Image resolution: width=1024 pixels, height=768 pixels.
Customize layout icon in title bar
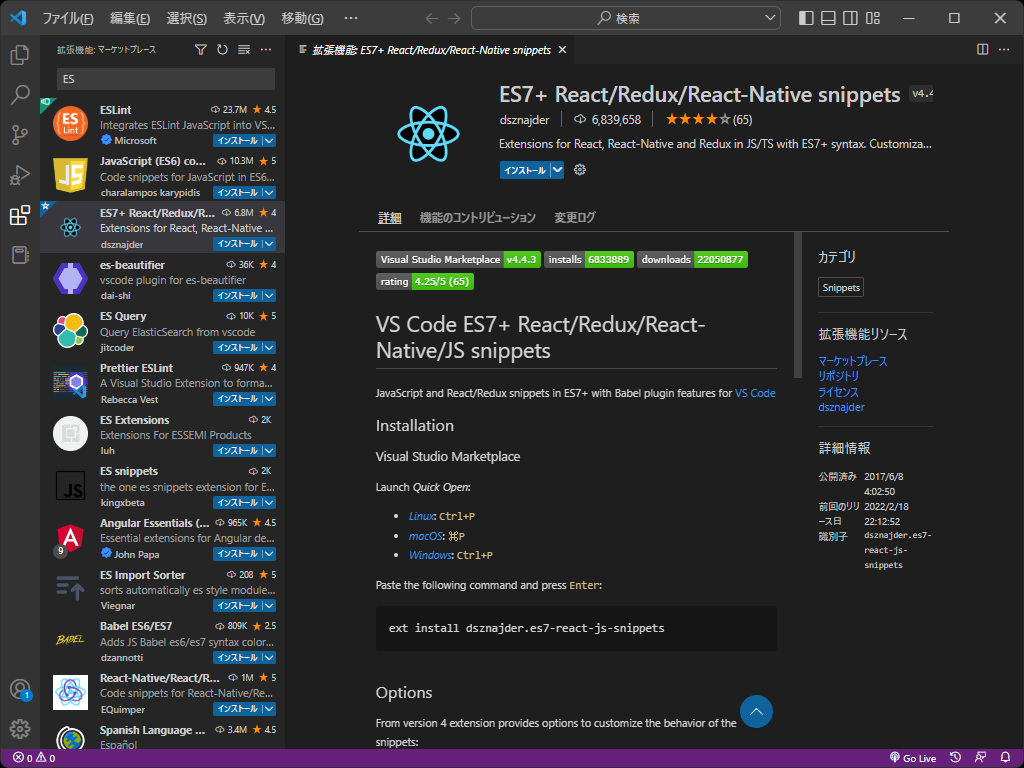coord(872,18)
